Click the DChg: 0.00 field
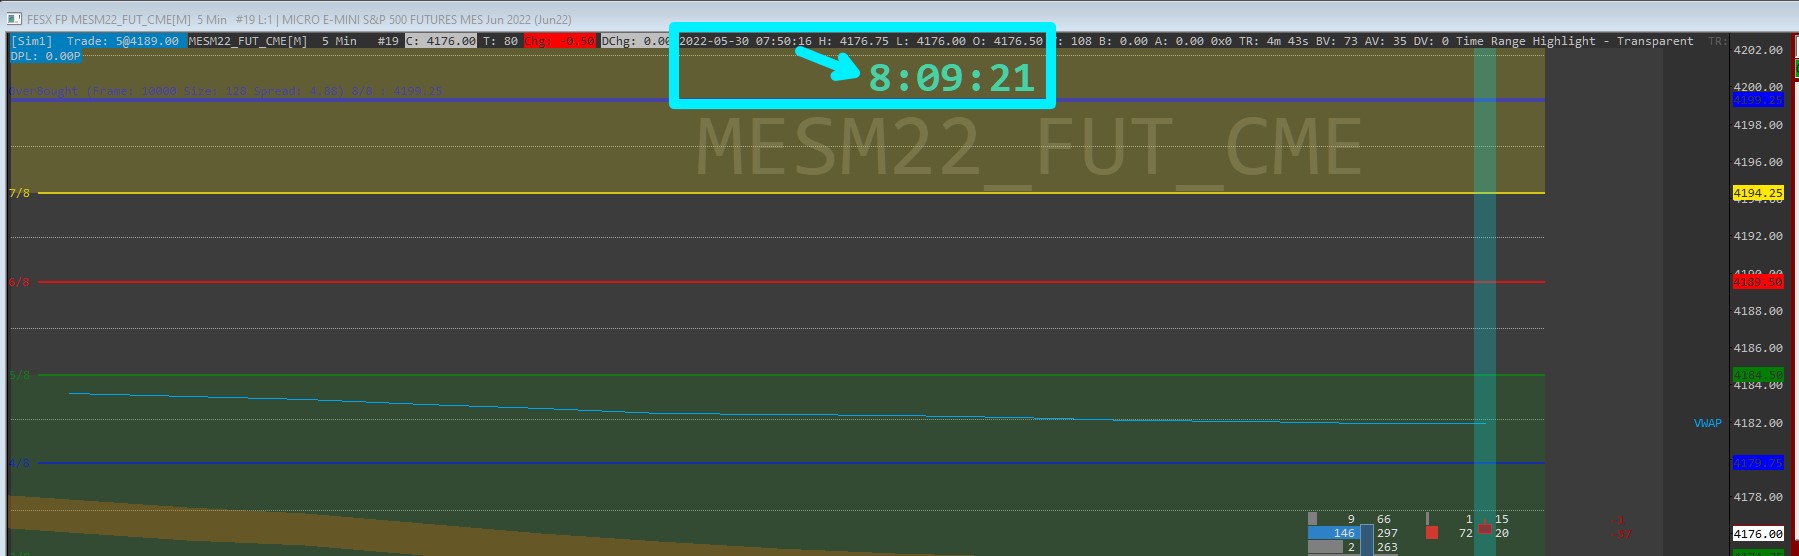Viewport: 1799px width, 556px height. pyautogui.click(x=636, y=41)
